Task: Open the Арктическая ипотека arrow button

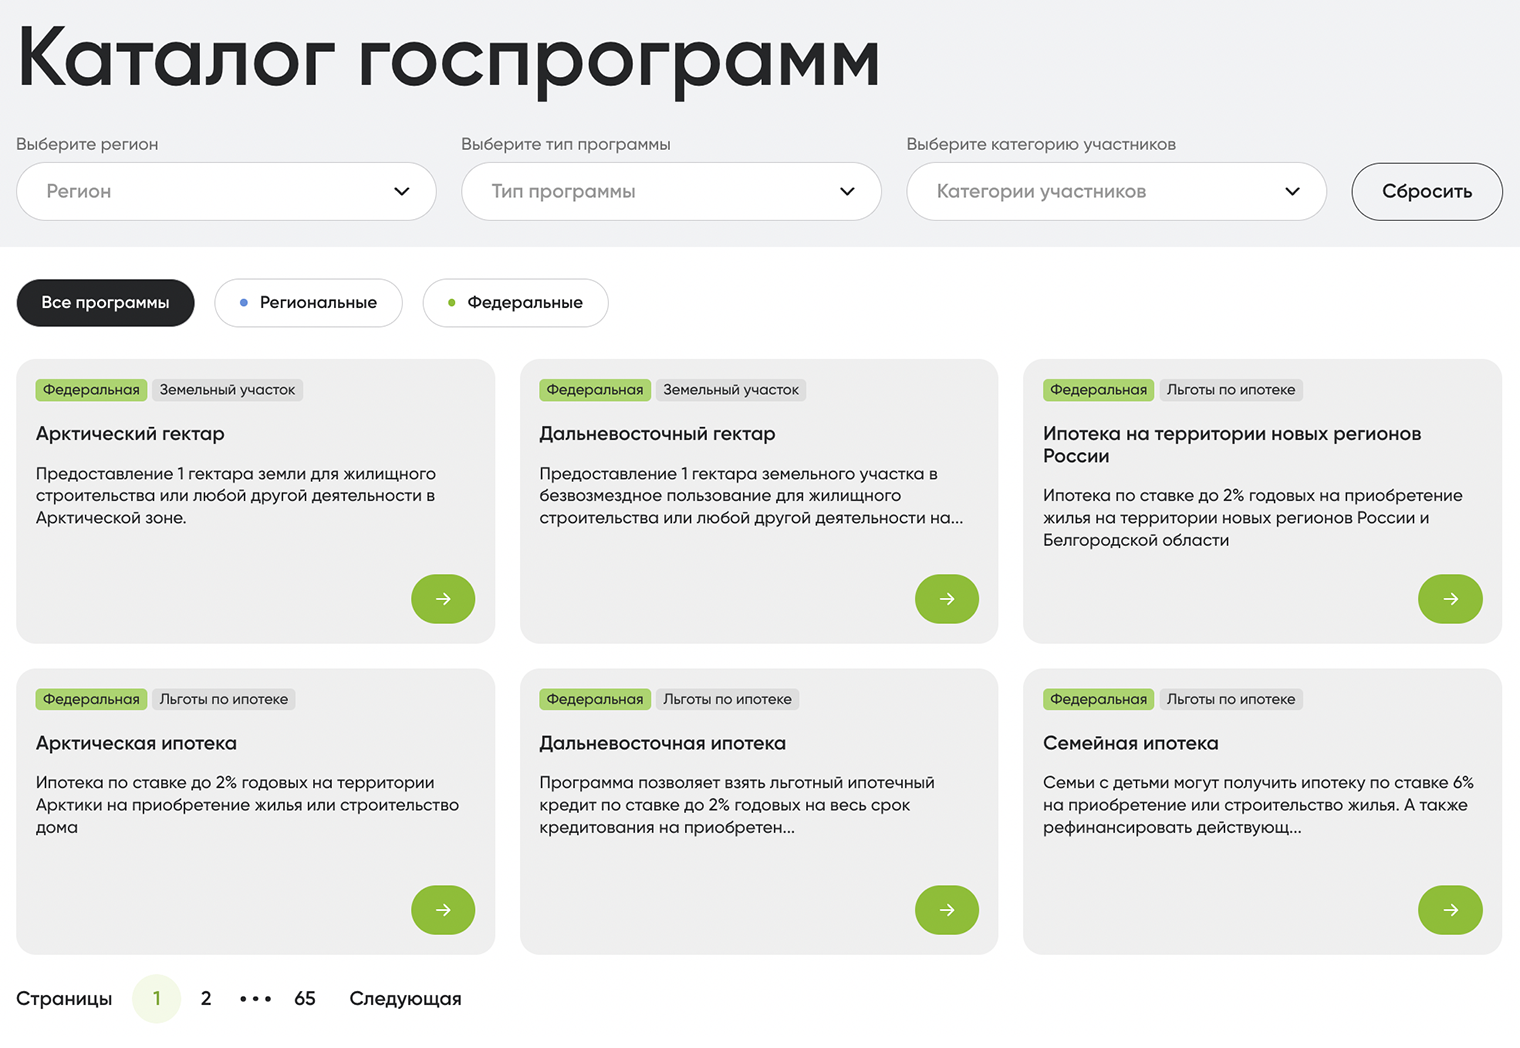Action: pos(443,910)
